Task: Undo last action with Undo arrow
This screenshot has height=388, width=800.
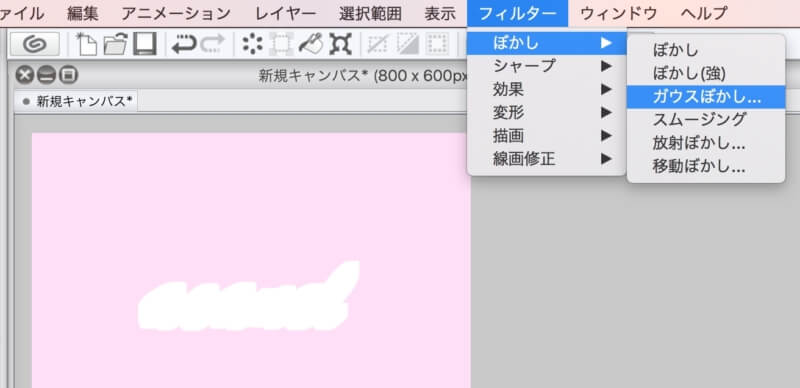Action: pyautogui.click(x=184, y=44)
